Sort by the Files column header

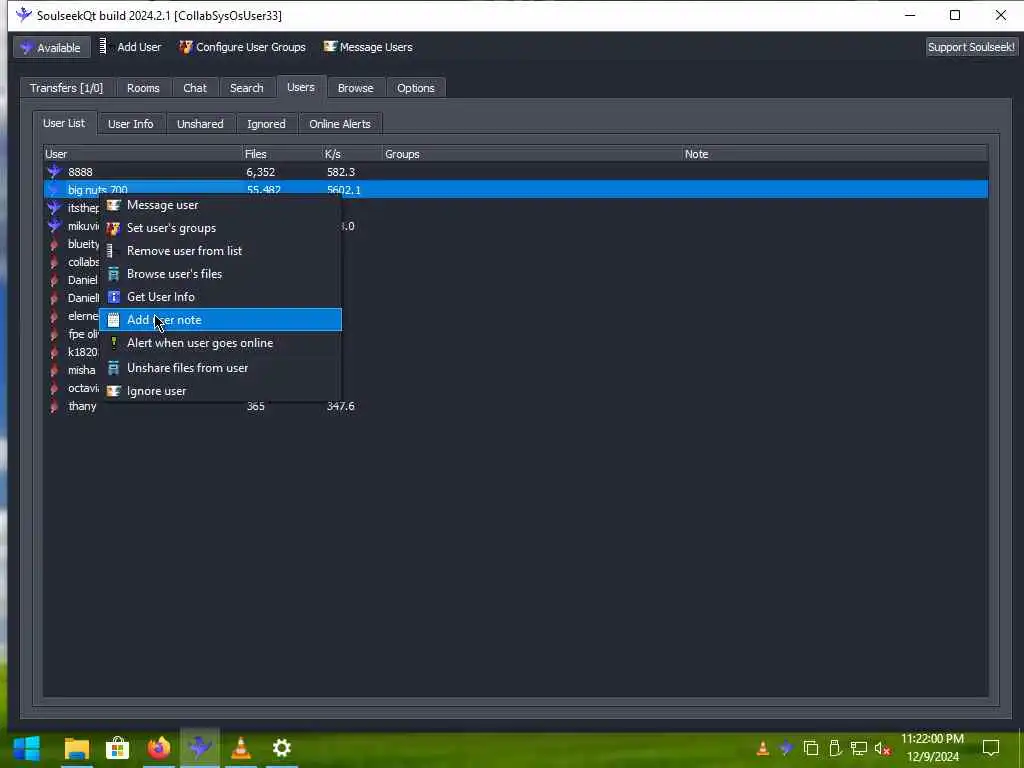click(282, 154)
